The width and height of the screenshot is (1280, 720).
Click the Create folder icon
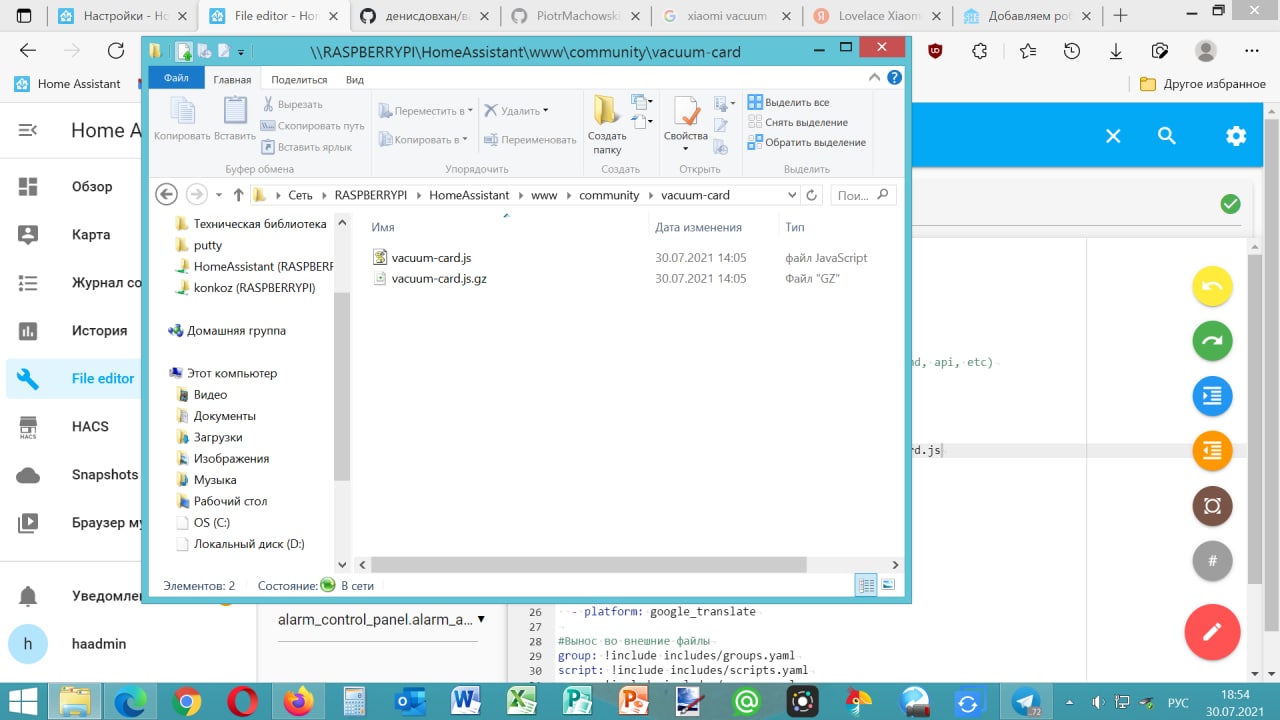tap(606, 112)
